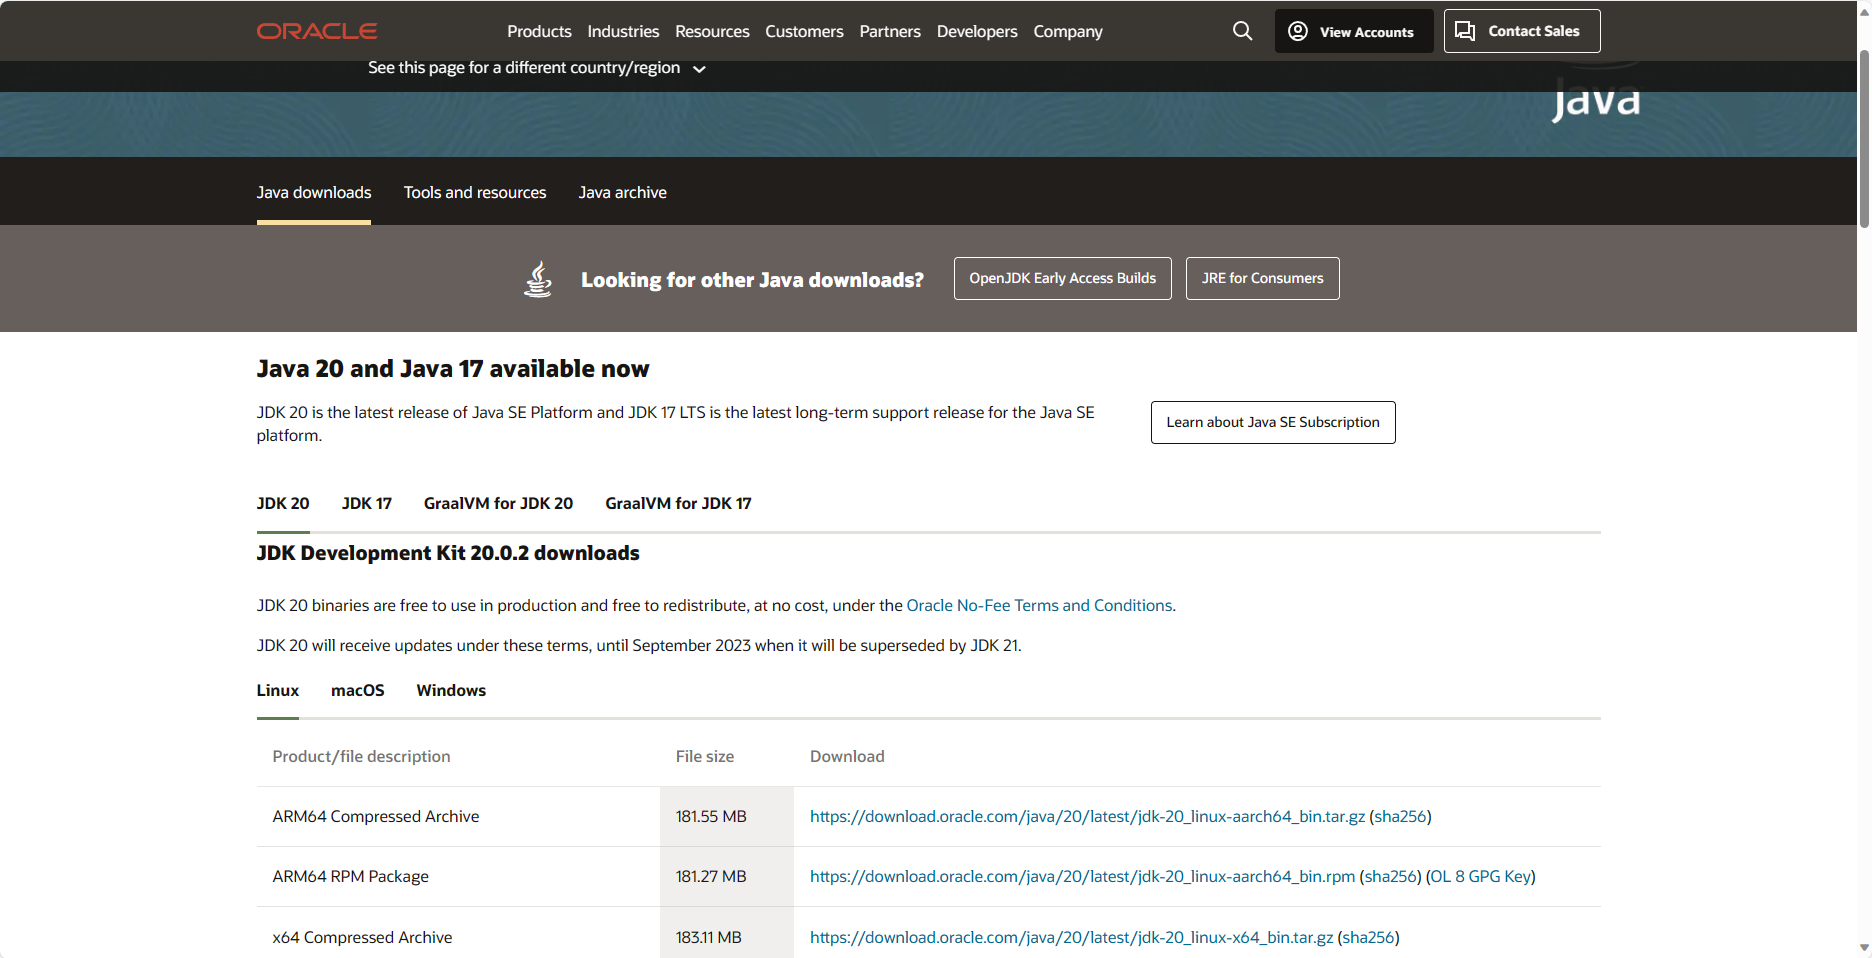Expand the different country/region chevron

[699, 69]
